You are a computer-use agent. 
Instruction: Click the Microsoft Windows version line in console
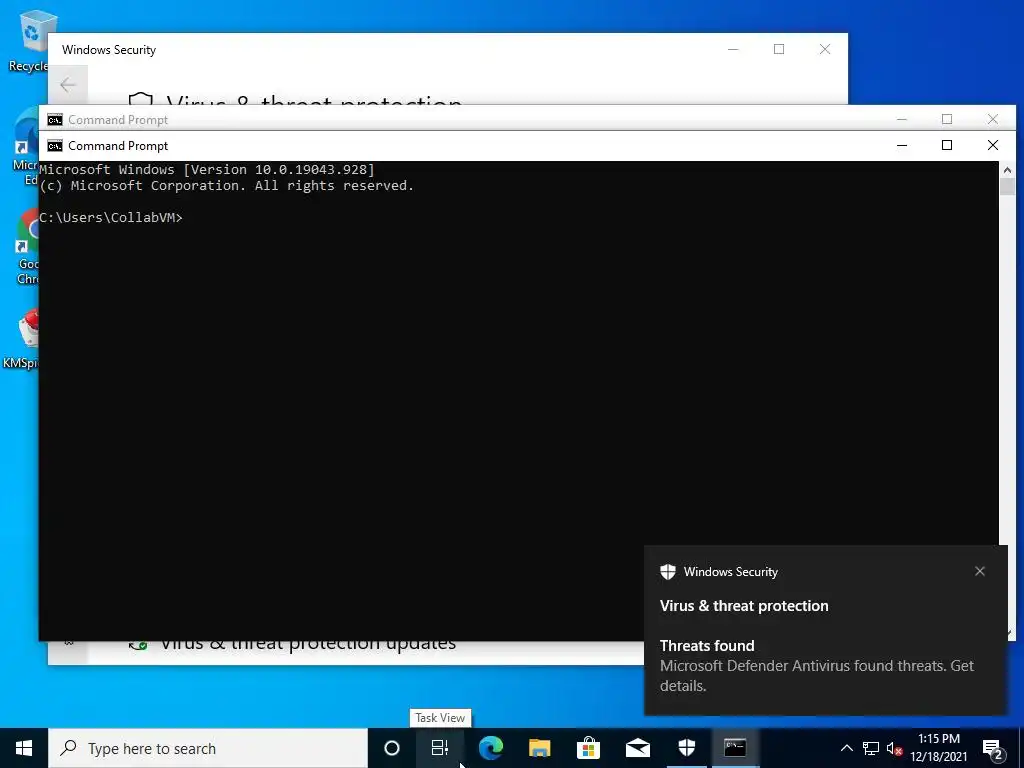(207, 170)
